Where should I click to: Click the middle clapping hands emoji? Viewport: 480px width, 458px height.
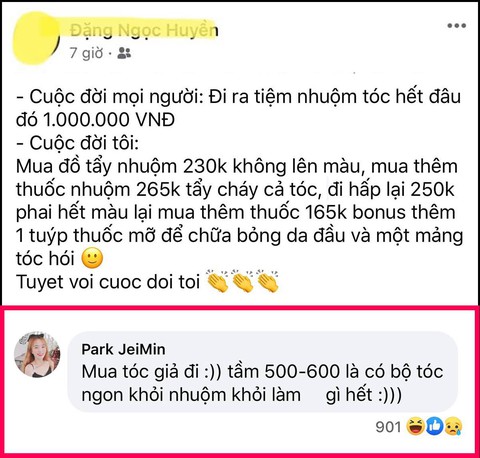[243, 281]
